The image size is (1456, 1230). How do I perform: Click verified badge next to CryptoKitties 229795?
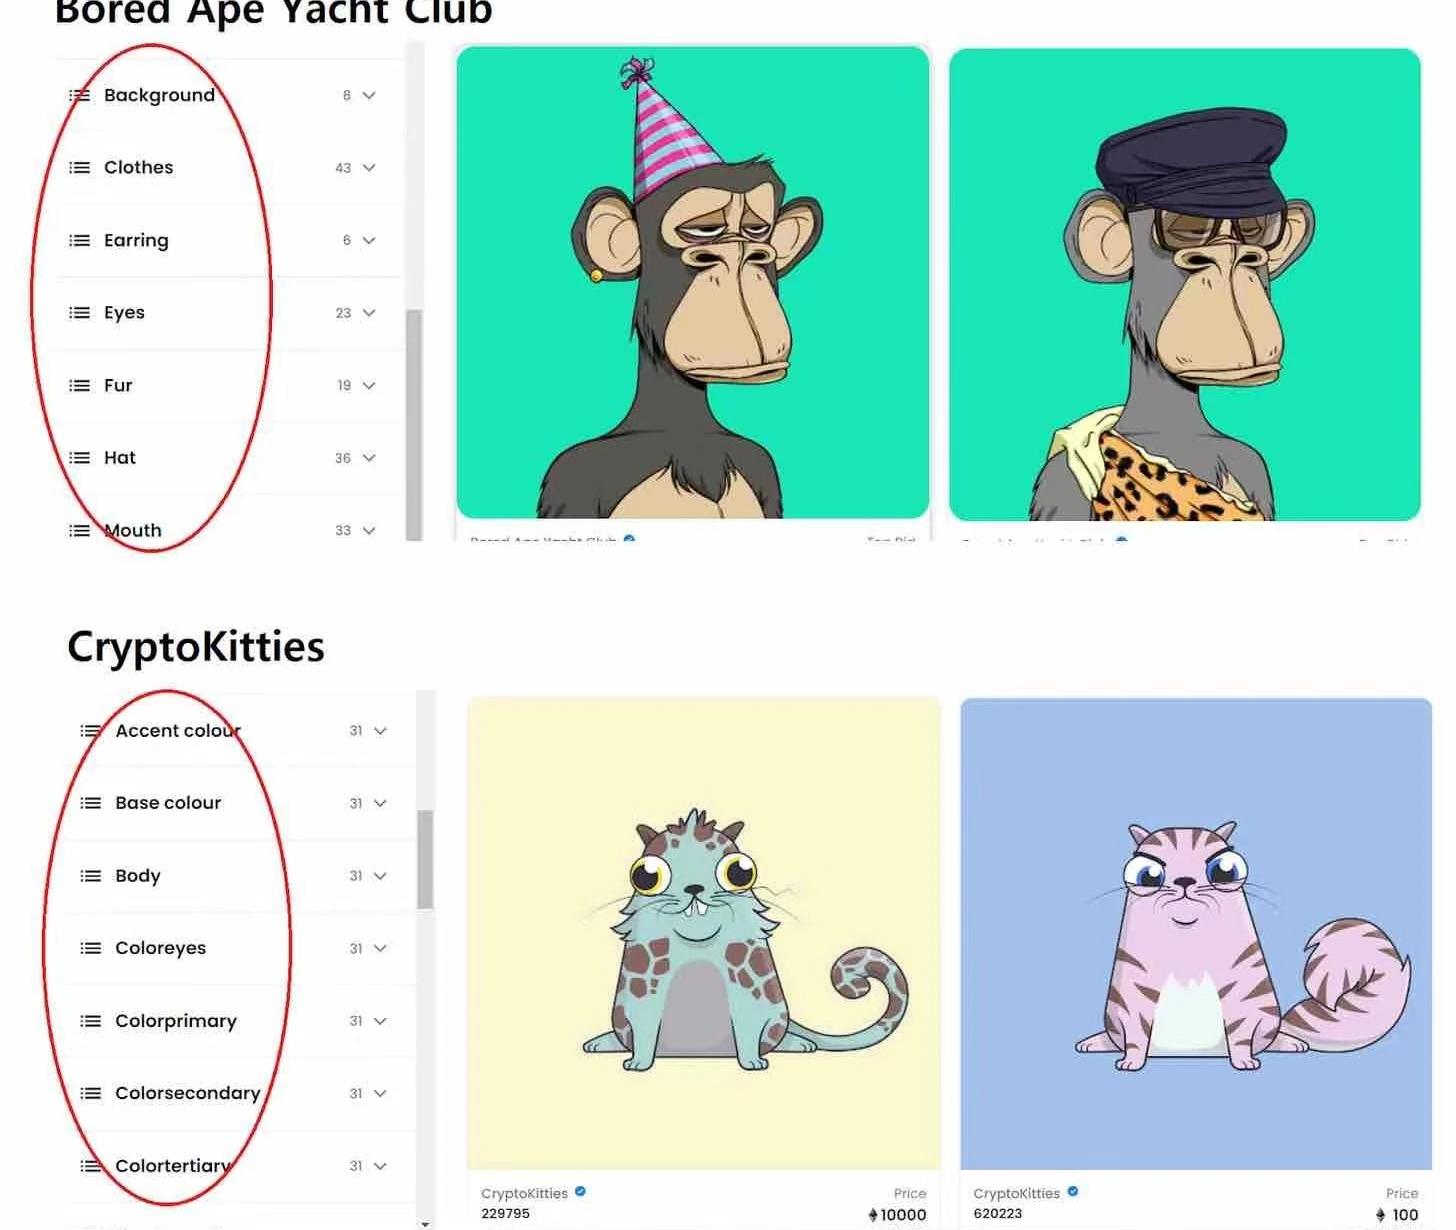tap(580, 1192)
